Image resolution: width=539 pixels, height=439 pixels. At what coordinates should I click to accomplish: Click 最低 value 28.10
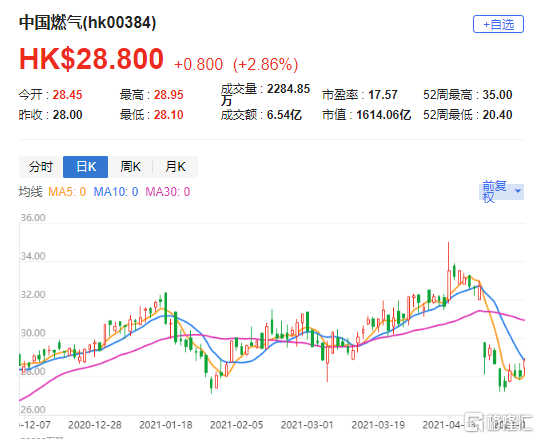(x=168, y=114)
